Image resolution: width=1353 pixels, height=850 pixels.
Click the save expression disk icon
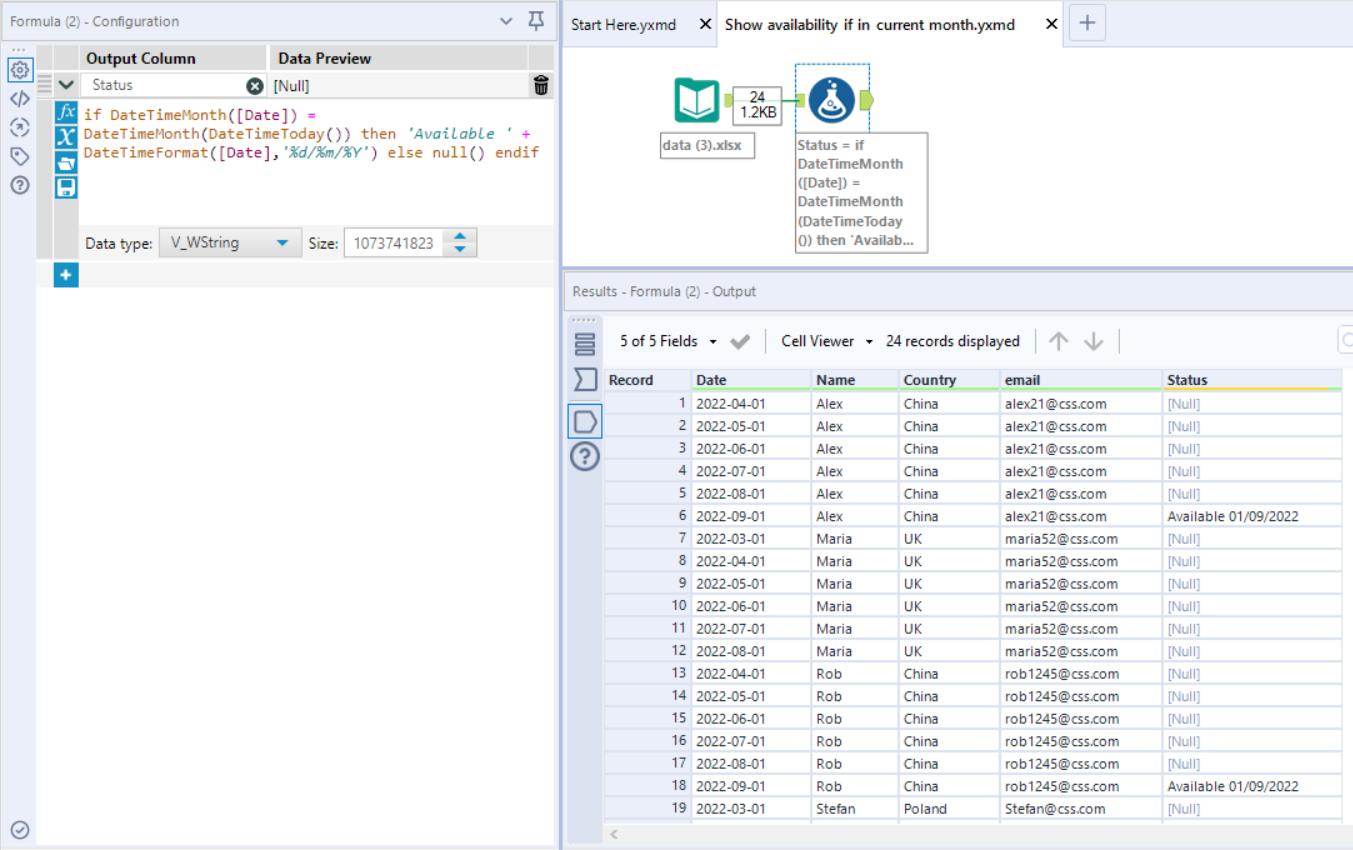pyautogui.click(x=66, y=187)
